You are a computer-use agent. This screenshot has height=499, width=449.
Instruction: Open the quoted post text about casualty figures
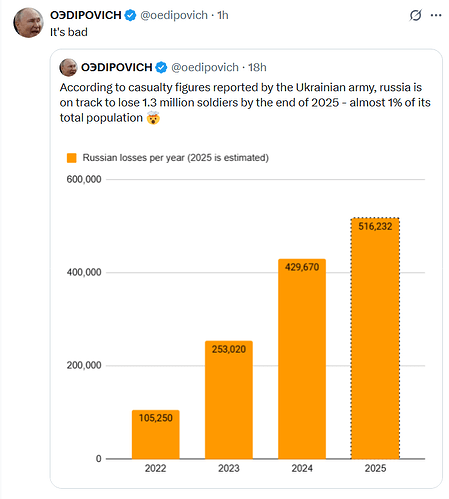pyautogui.click(x=245, y=103)
